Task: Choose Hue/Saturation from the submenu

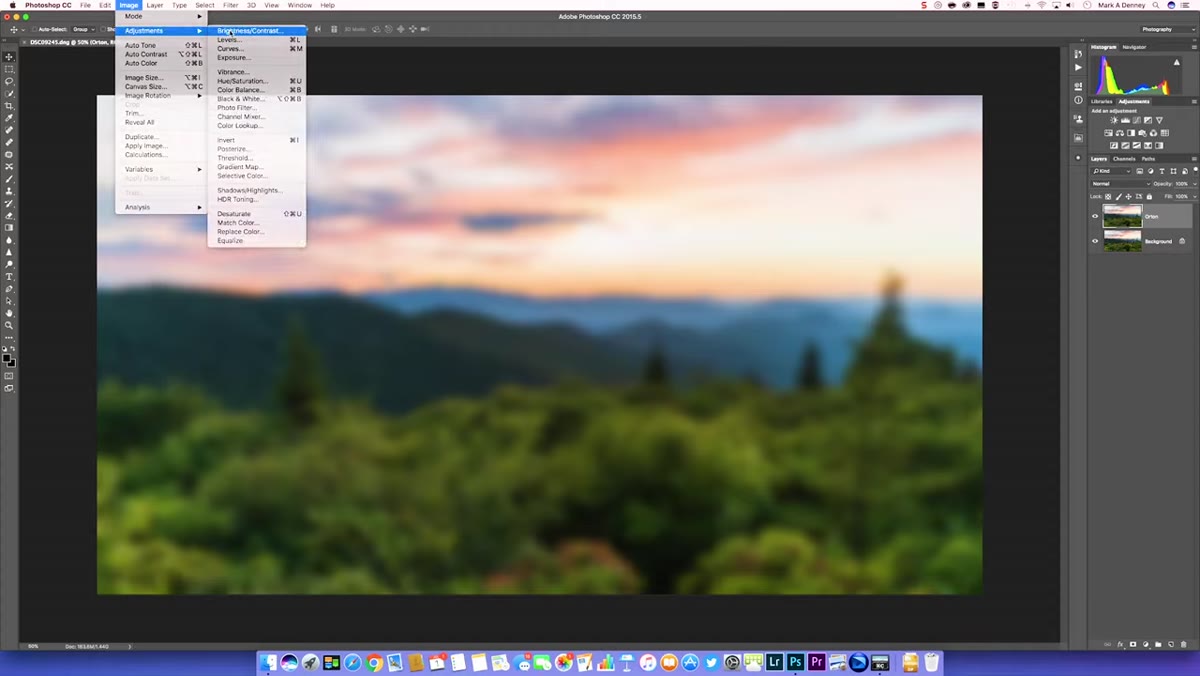Action: click(257, 81)
